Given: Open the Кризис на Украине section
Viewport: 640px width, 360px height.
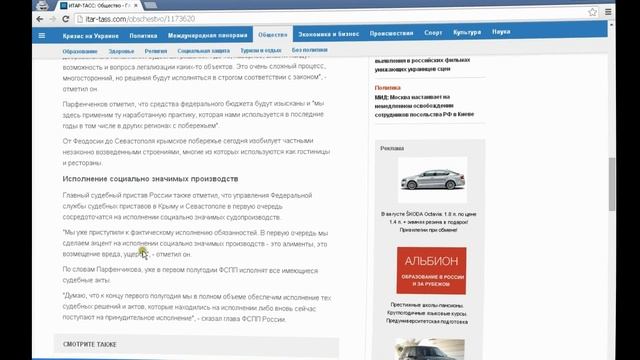Looking at the screenshot, I should click(91, 36).
